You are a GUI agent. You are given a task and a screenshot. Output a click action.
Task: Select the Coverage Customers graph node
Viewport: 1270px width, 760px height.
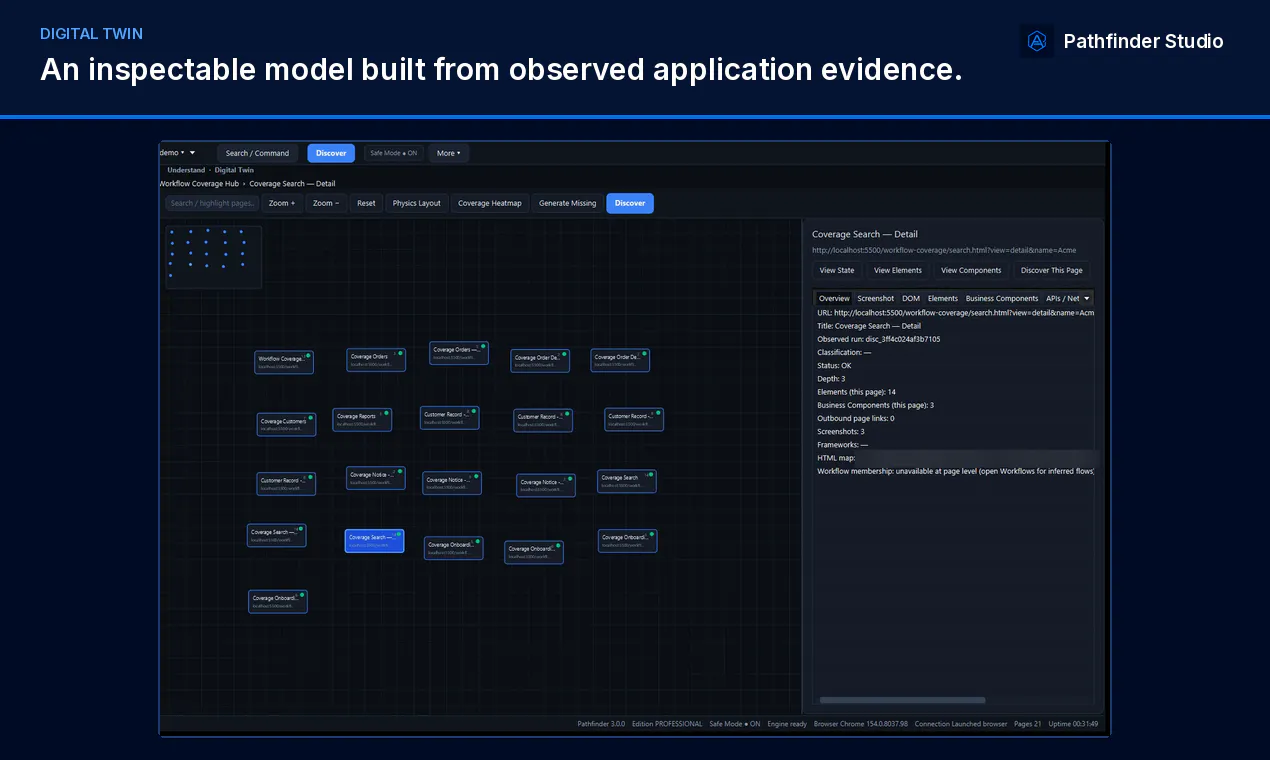coord(286,425)
